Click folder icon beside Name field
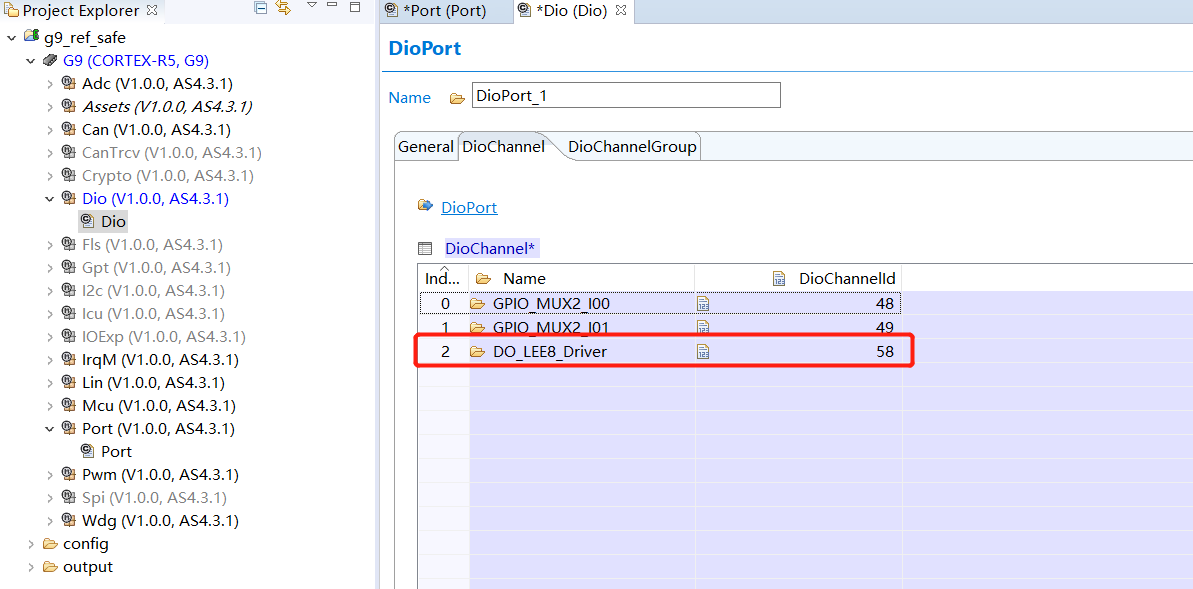 (457, 98)
